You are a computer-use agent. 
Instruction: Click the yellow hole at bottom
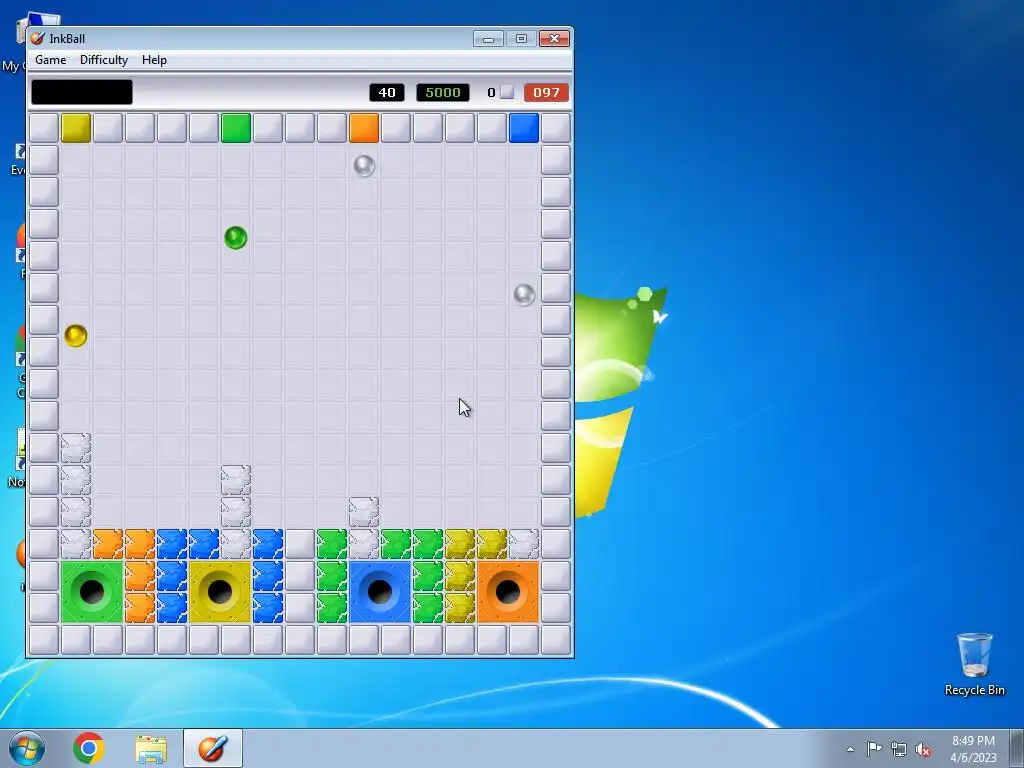pos(220,592)
